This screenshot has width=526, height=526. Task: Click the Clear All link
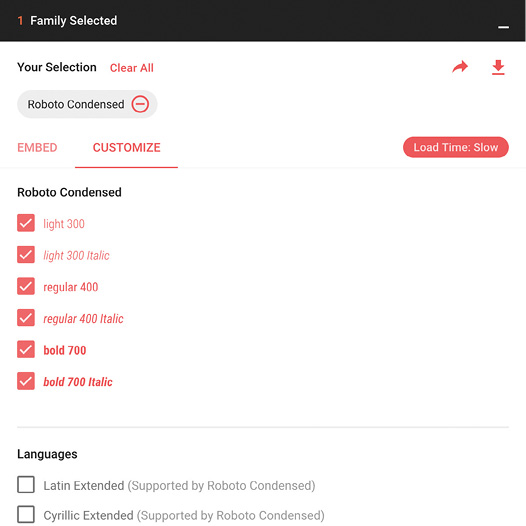click(x=132, y=68)
